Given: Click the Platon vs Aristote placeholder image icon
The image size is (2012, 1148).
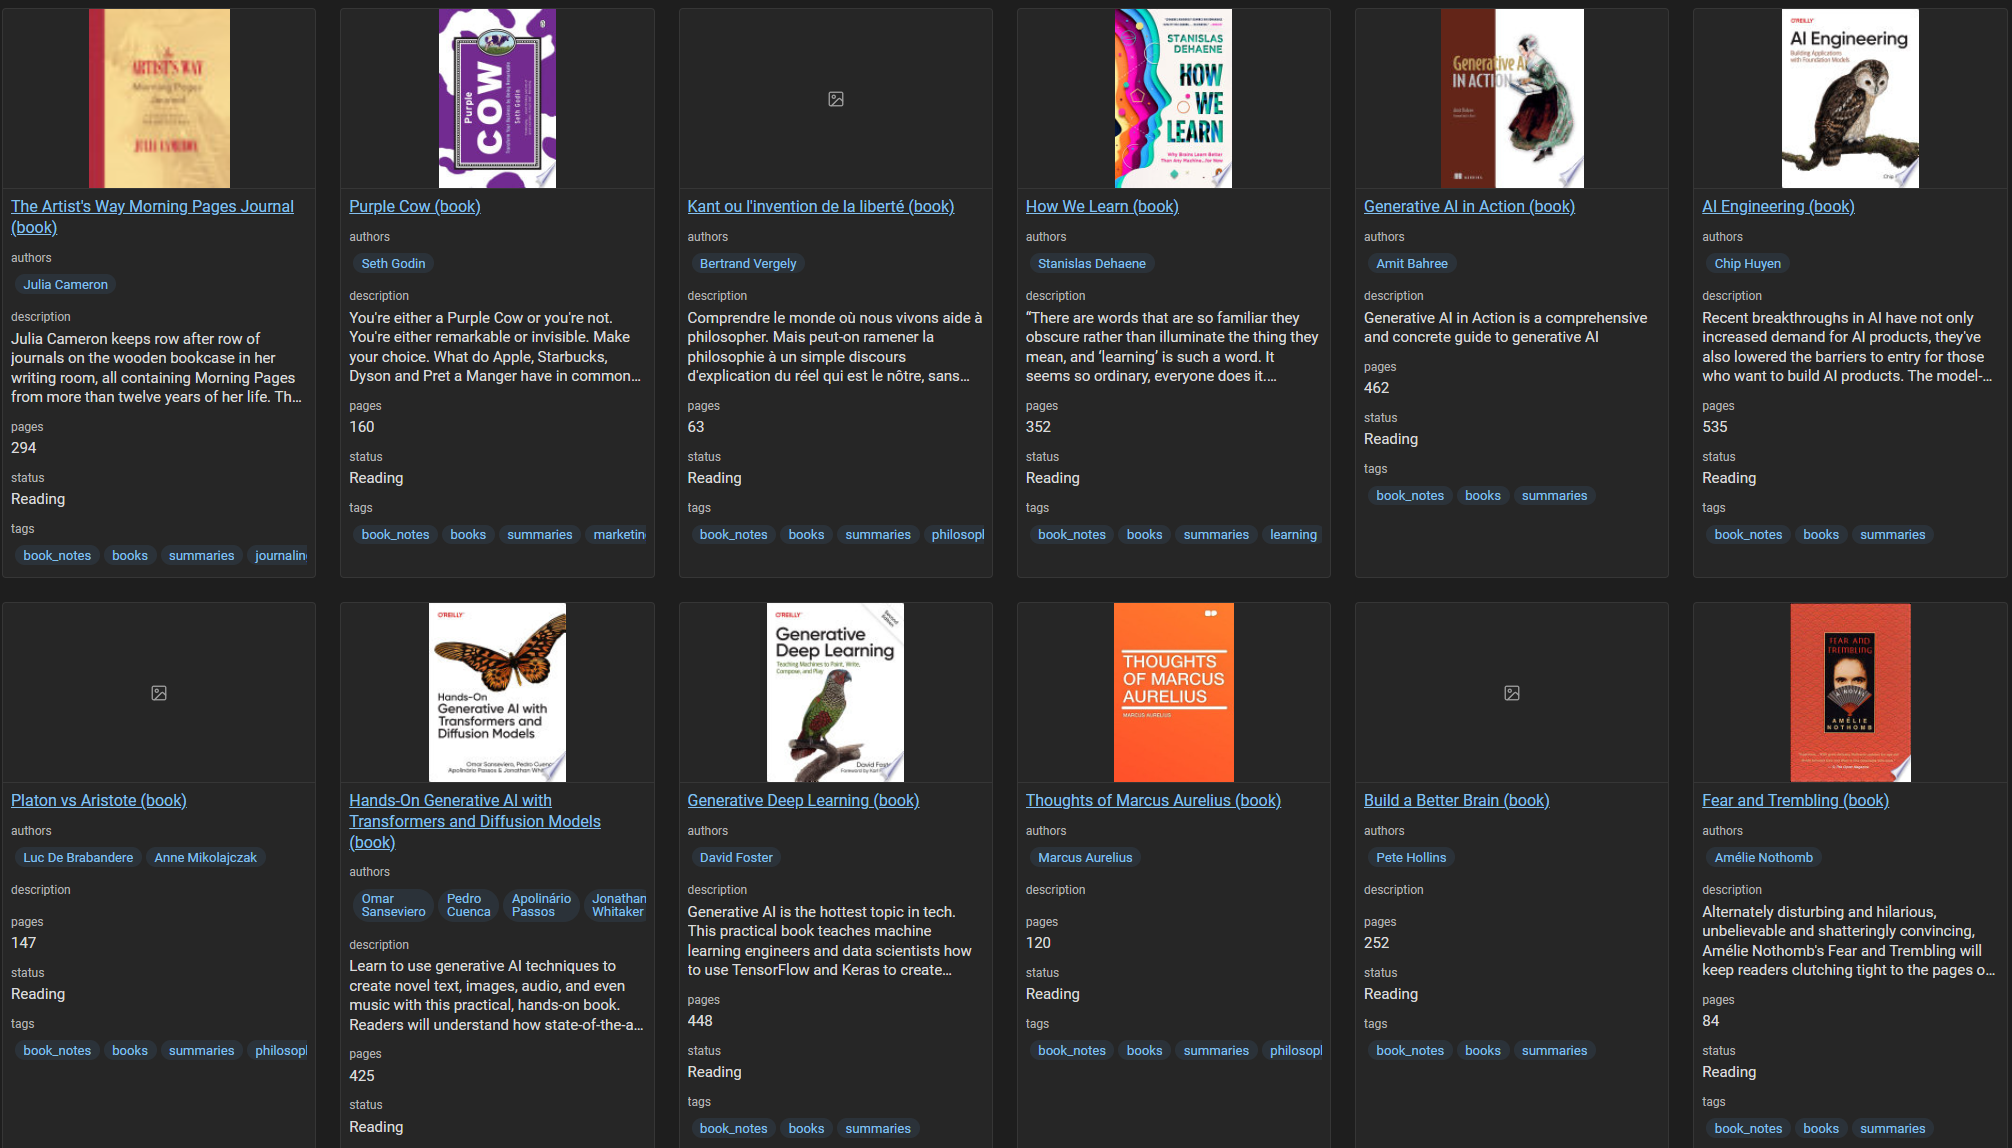Looking at the screenshot, I should tap(159, 693).
